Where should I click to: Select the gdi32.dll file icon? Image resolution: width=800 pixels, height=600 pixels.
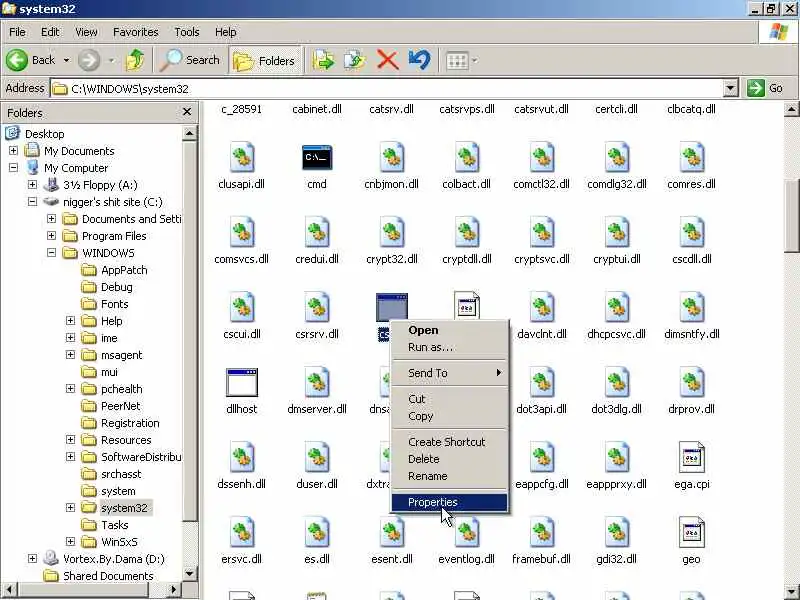tap(617, 532)
